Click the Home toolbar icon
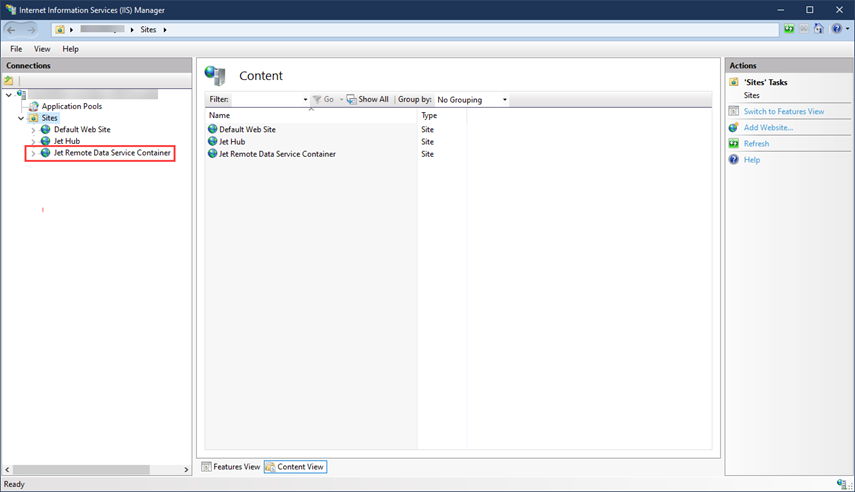The image size is (855, 492). [x=818, y=29]
